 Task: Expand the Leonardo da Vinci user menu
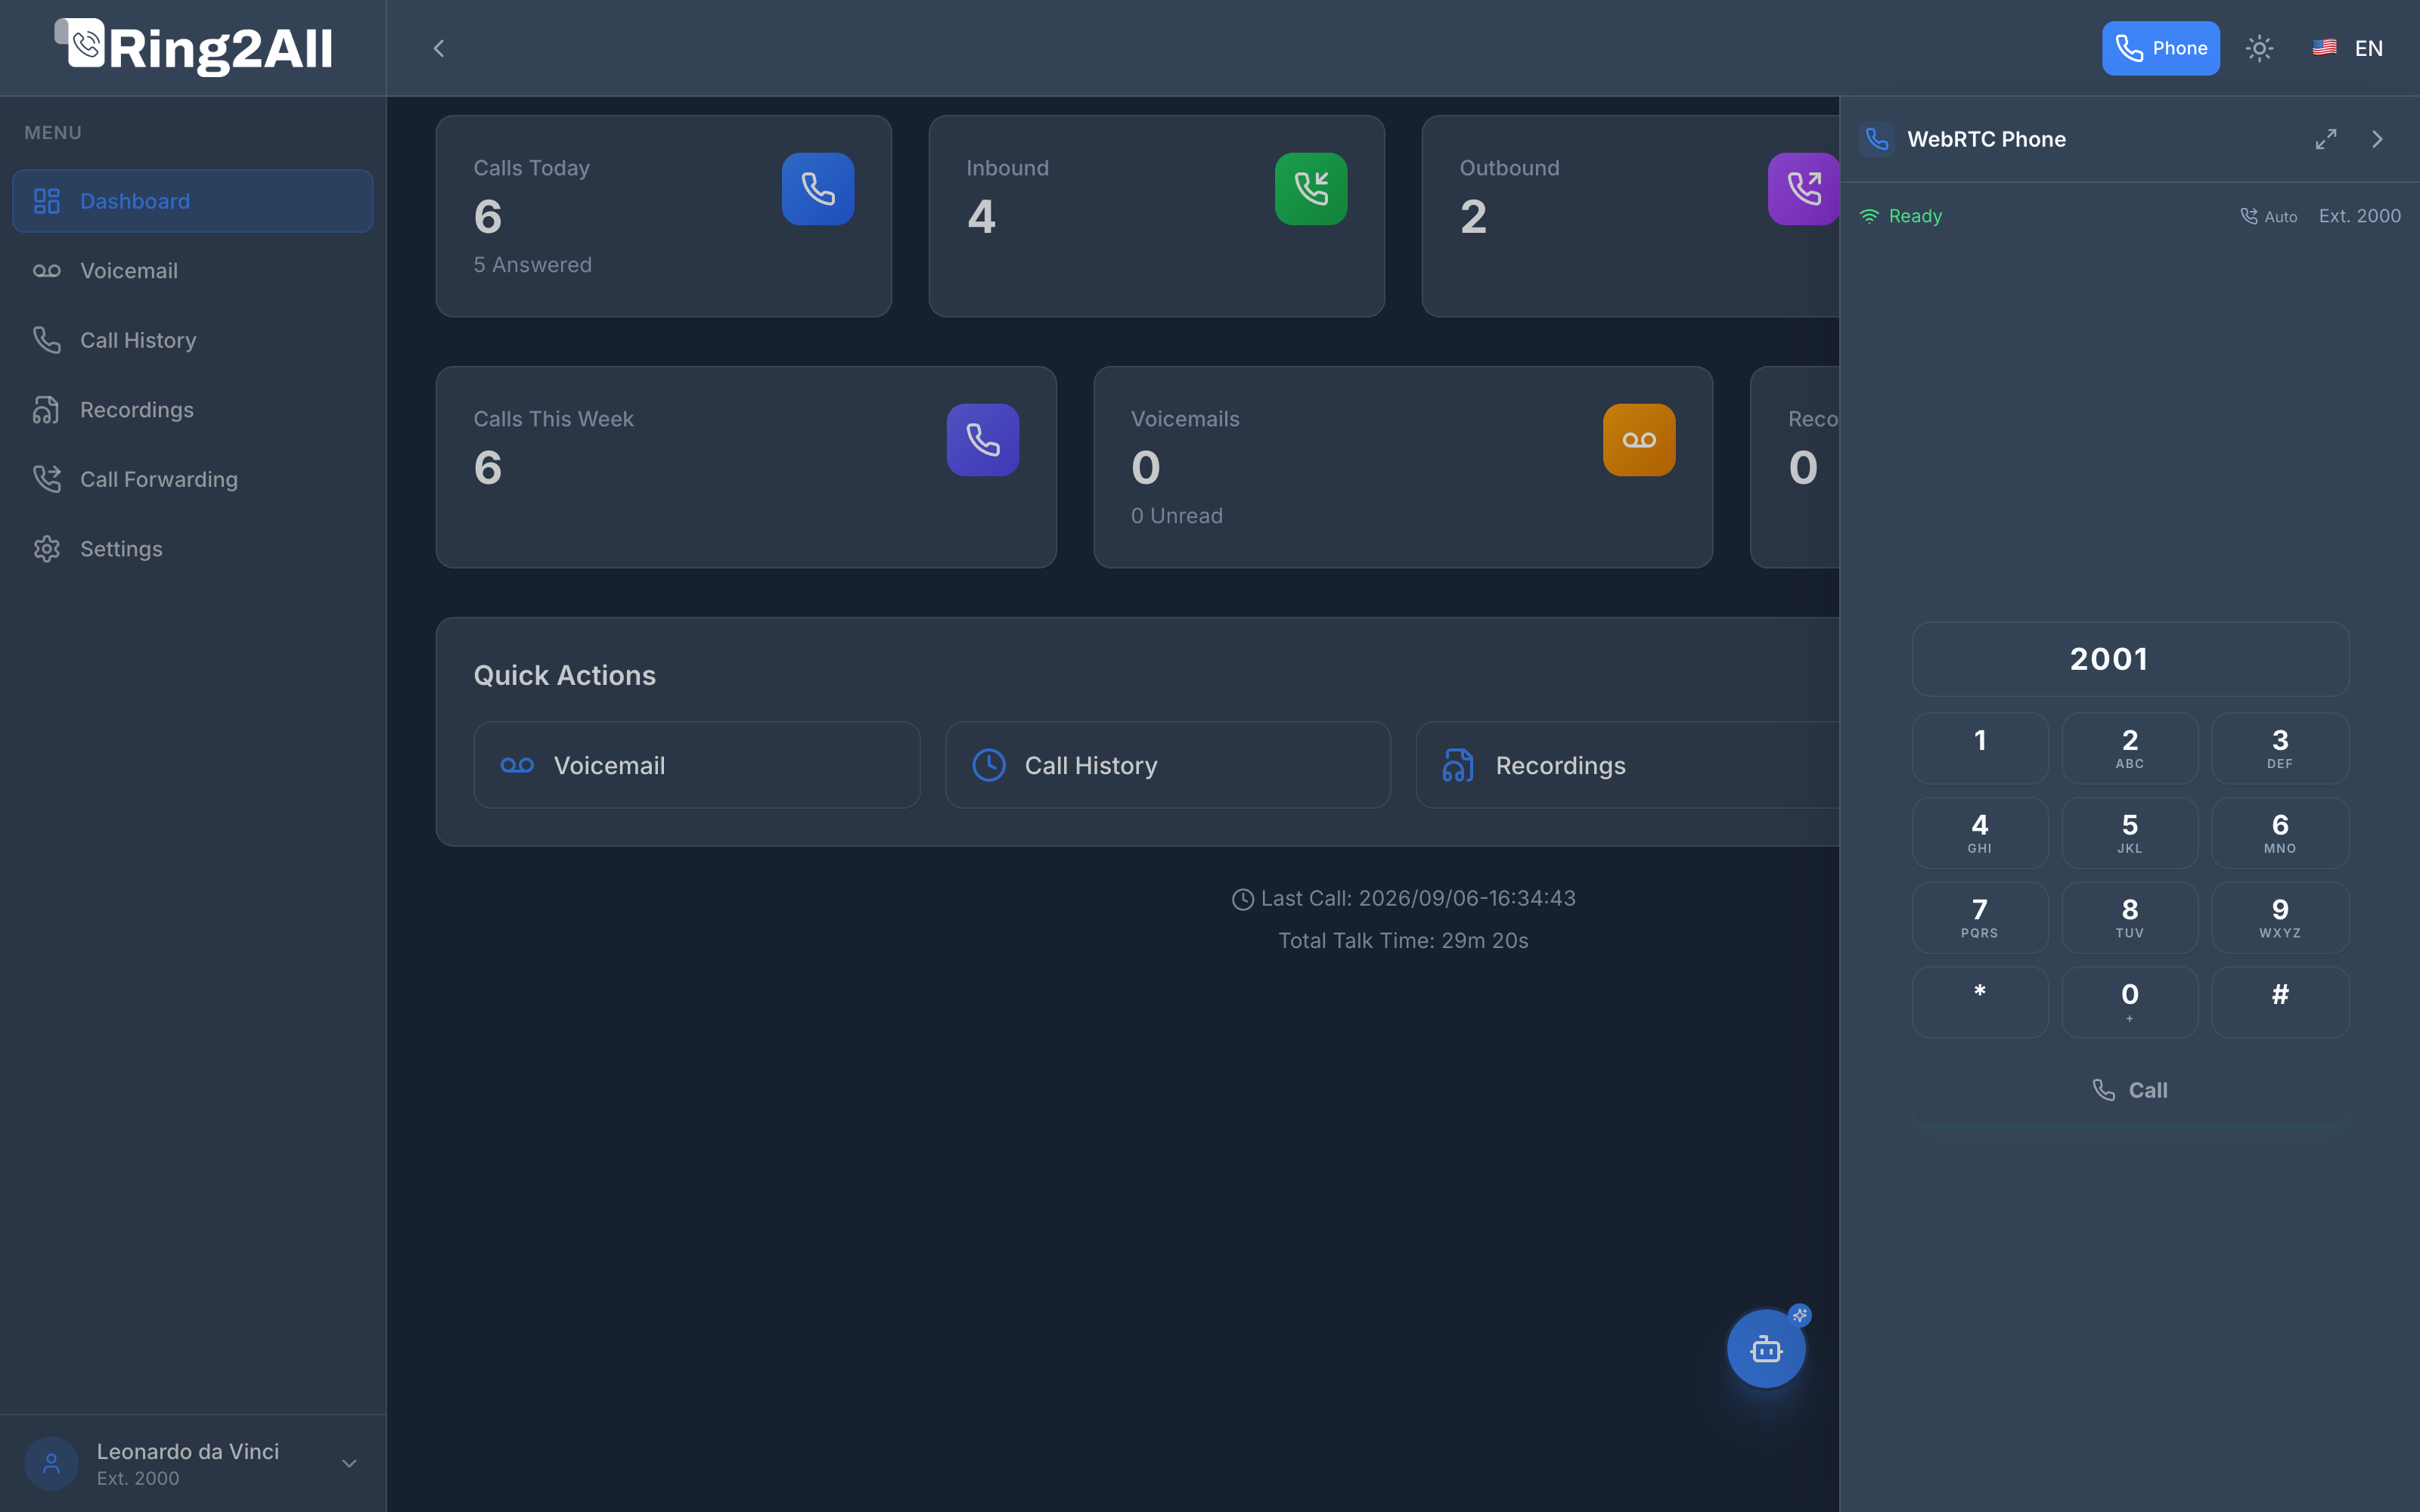[x=193, y=1463]
